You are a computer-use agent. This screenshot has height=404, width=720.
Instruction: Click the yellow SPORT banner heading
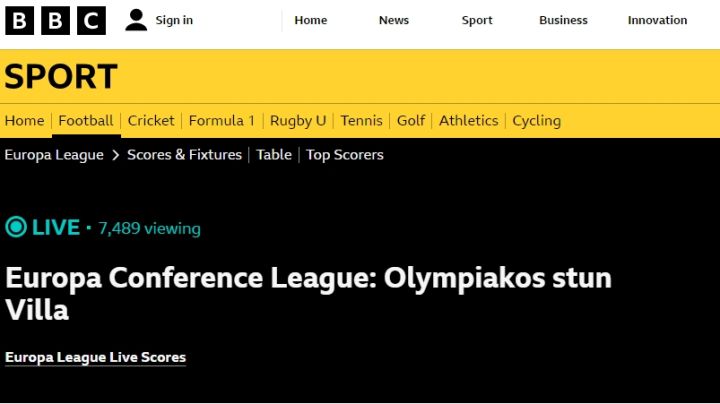[61, 77]
